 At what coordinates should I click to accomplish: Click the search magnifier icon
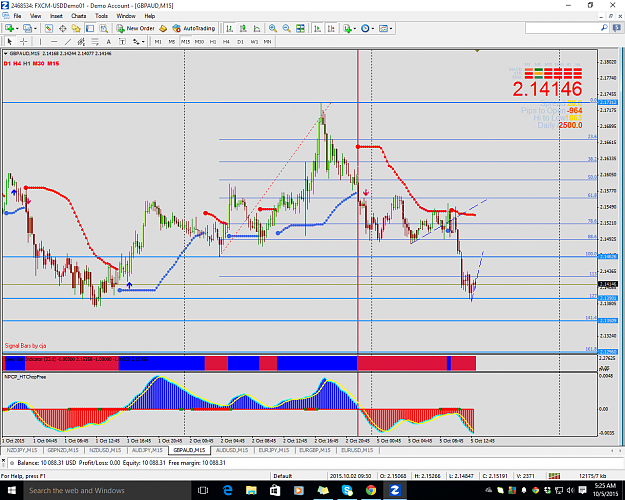[604, 28]
